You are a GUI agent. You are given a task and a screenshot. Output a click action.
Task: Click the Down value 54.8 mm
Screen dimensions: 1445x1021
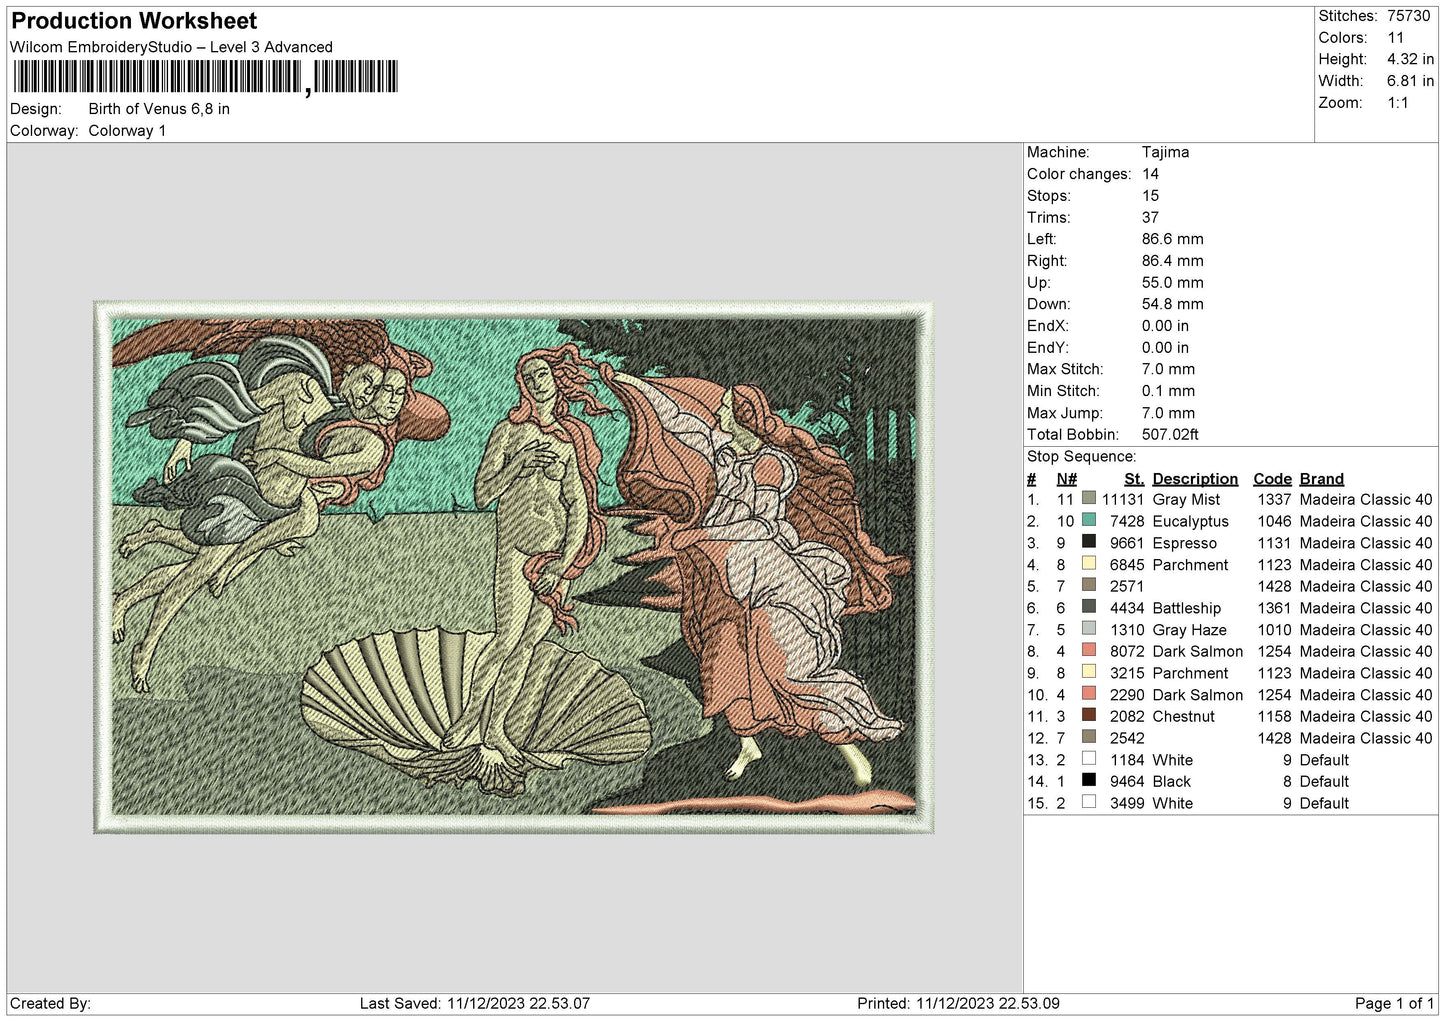point(1172,304)
